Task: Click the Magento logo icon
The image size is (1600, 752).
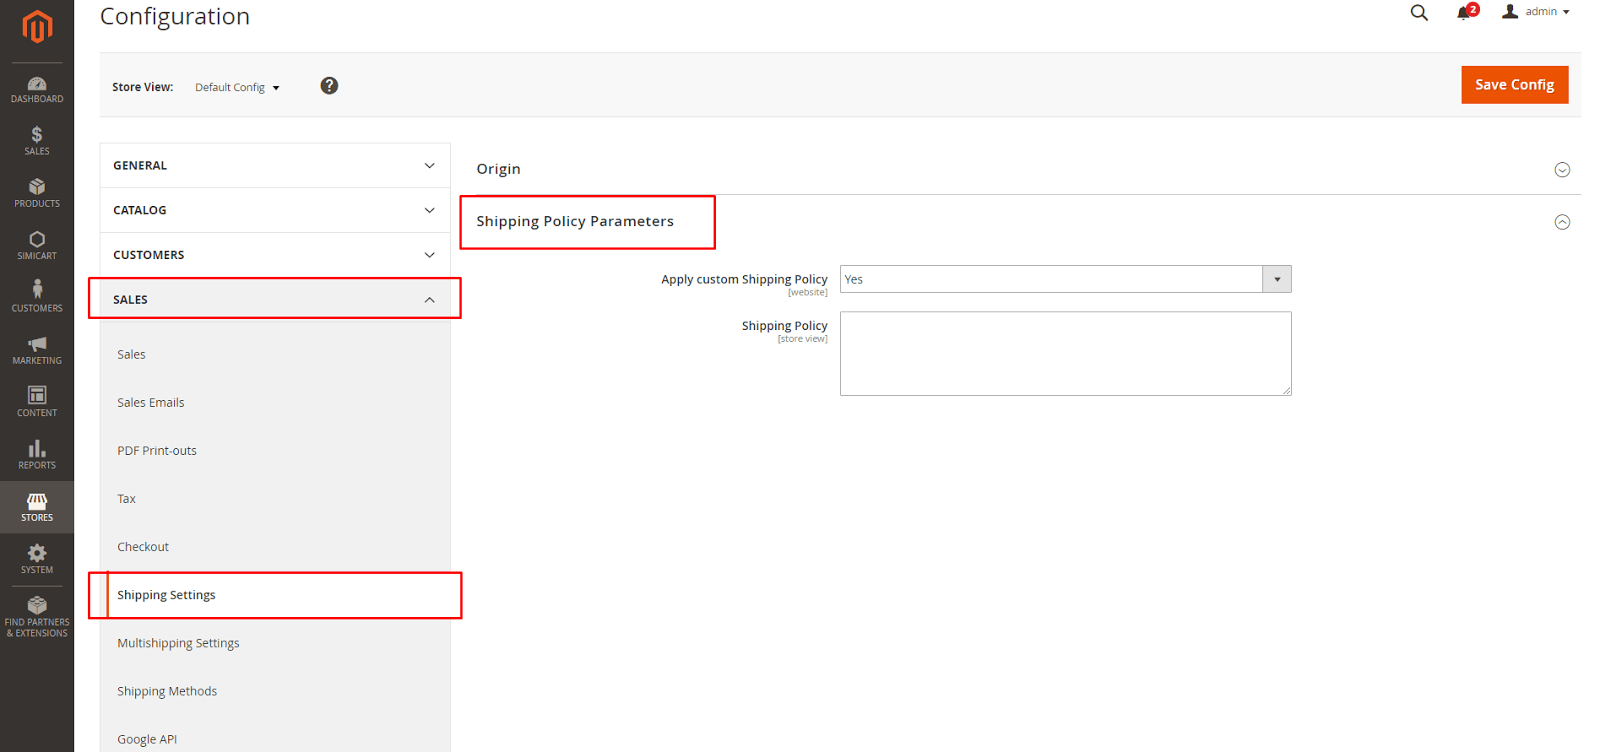Action: [x=37, y=26]
